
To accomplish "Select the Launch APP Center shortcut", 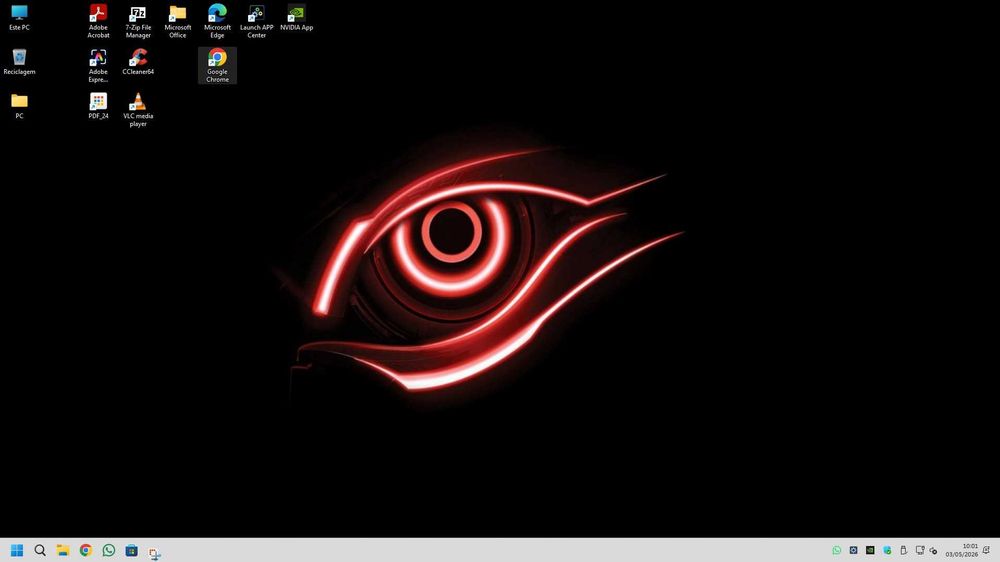I will coord(256,21).
